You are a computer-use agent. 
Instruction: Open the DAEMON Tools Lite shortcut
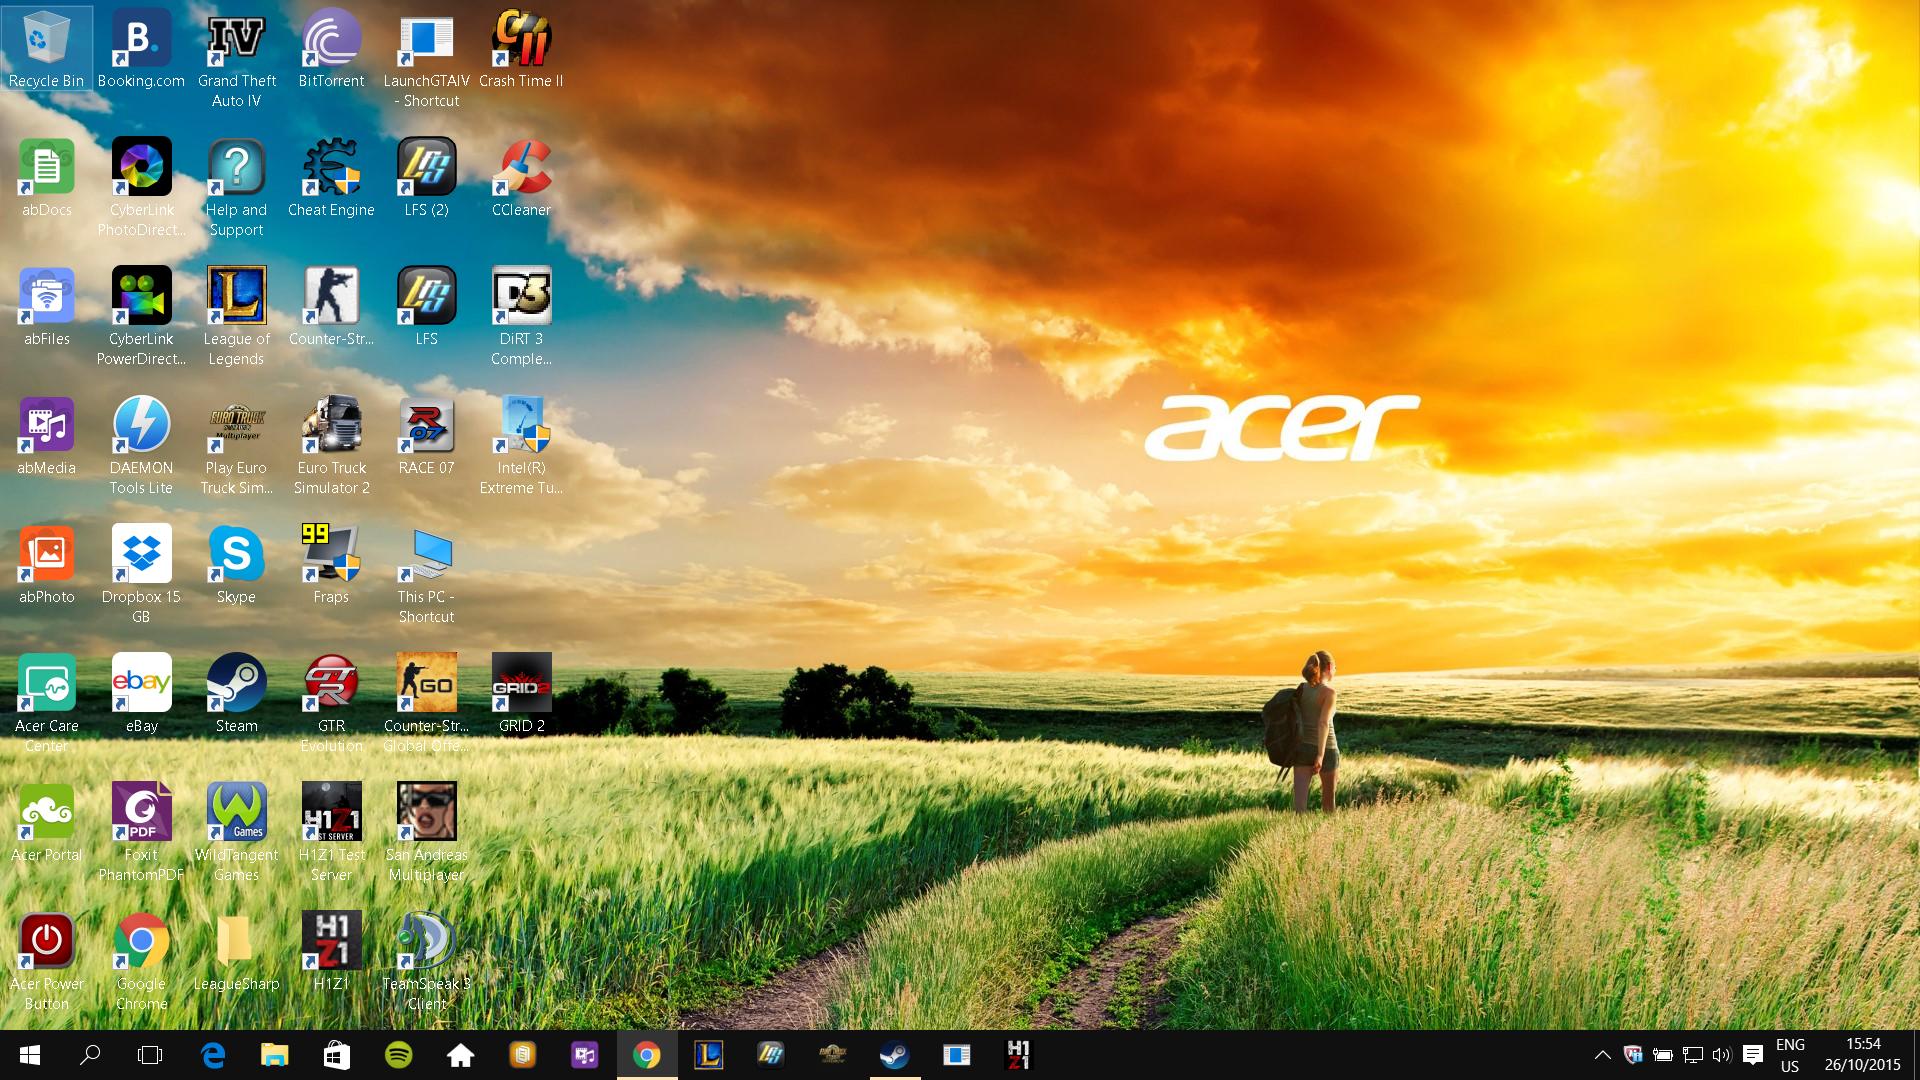[141, 446]
